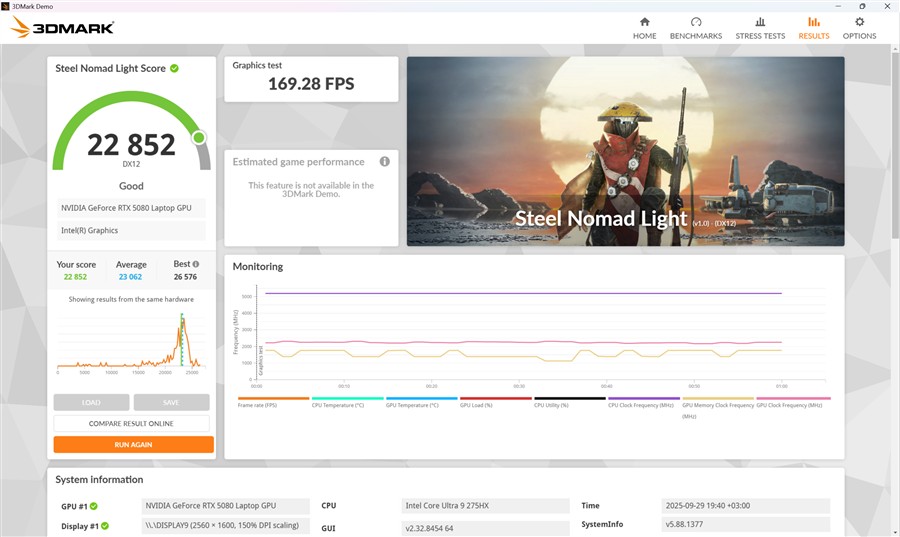The width and height of the screenshot is (900, 537).
Task: Click the Home house icon
Action: 644,22
